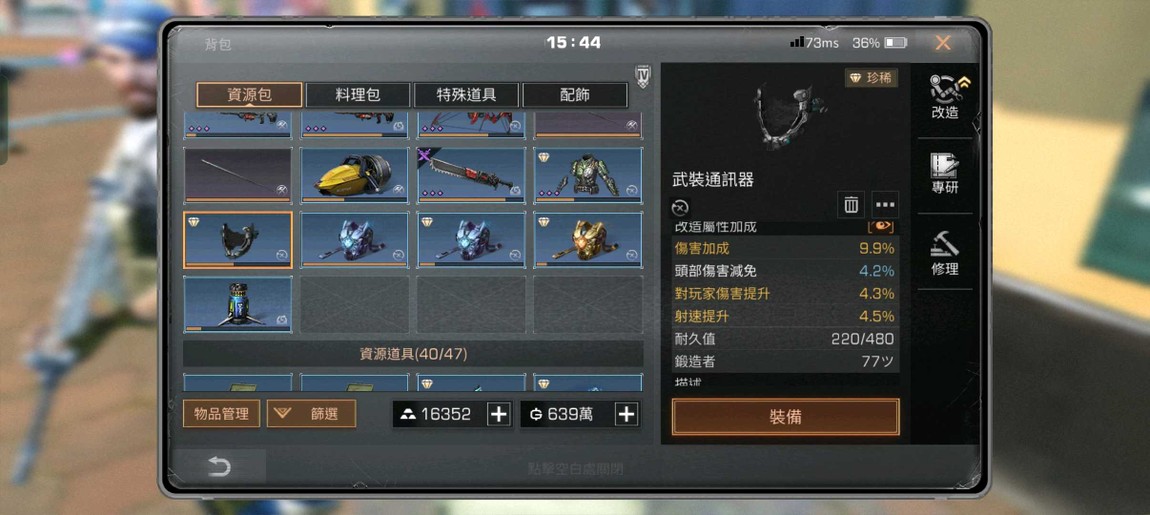Image resolution: width=1150 pixels, height=515 pixels.
Task: Open 物品管理 item management
Action: pos(221,414)
